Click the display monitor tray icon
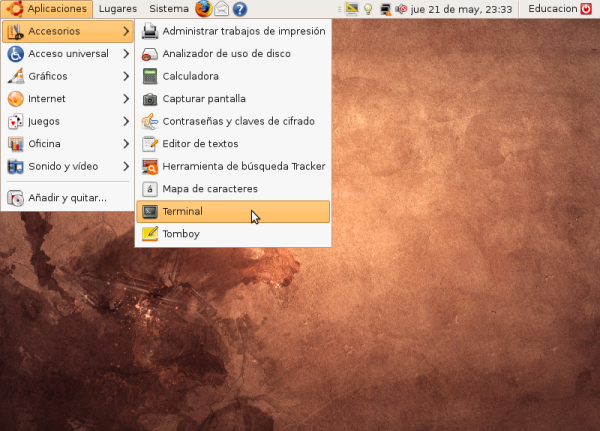The image size is (600, 431). 352,9
